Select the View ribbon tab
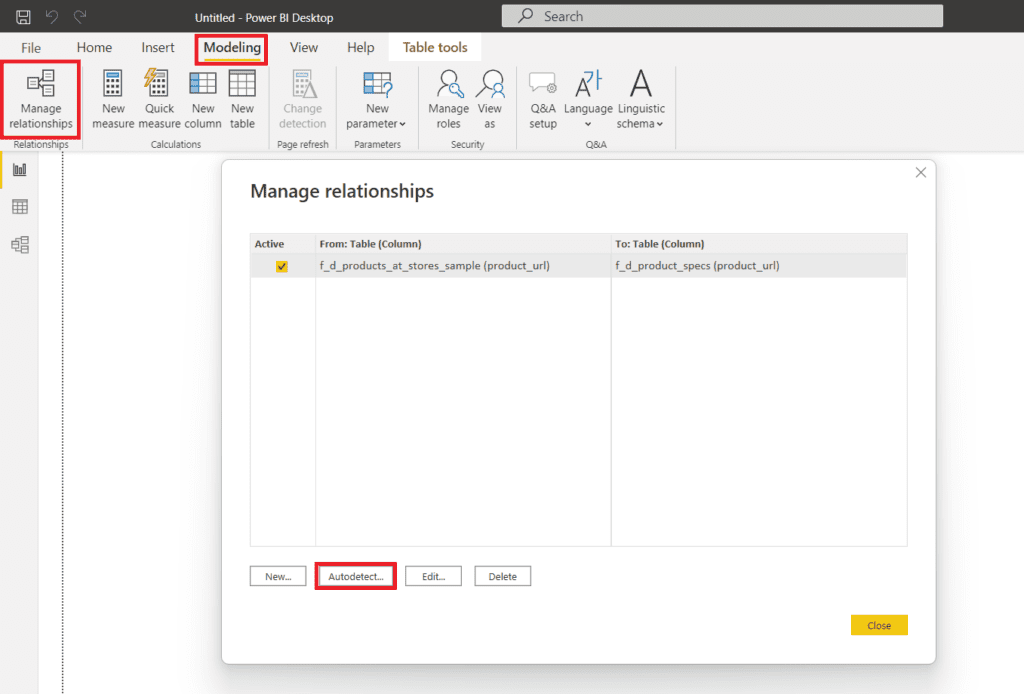The width and height of the screenshot is (1024, 694). 304,48
